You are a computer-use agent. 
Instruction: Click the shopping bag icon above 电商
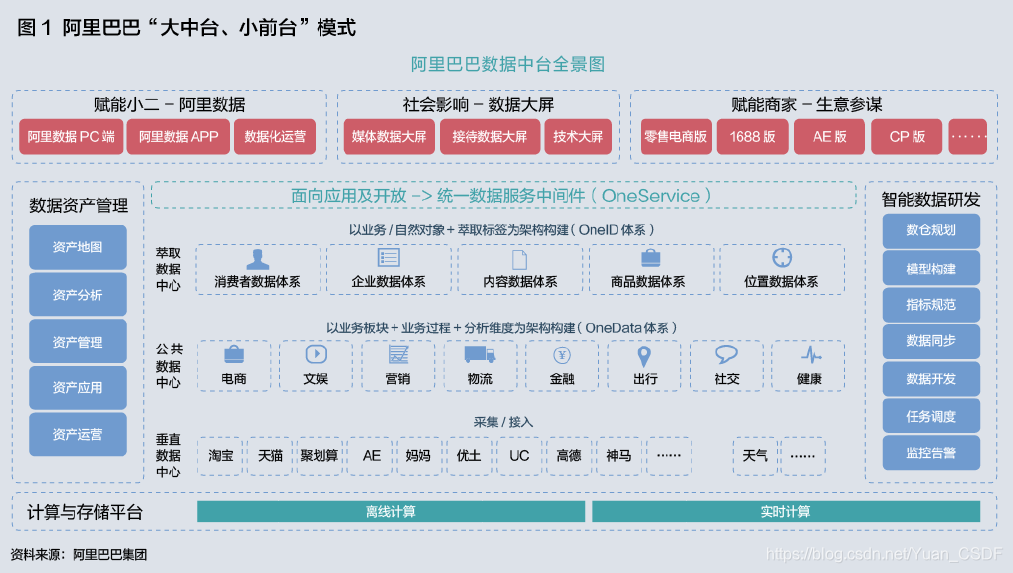coord(234,355)
